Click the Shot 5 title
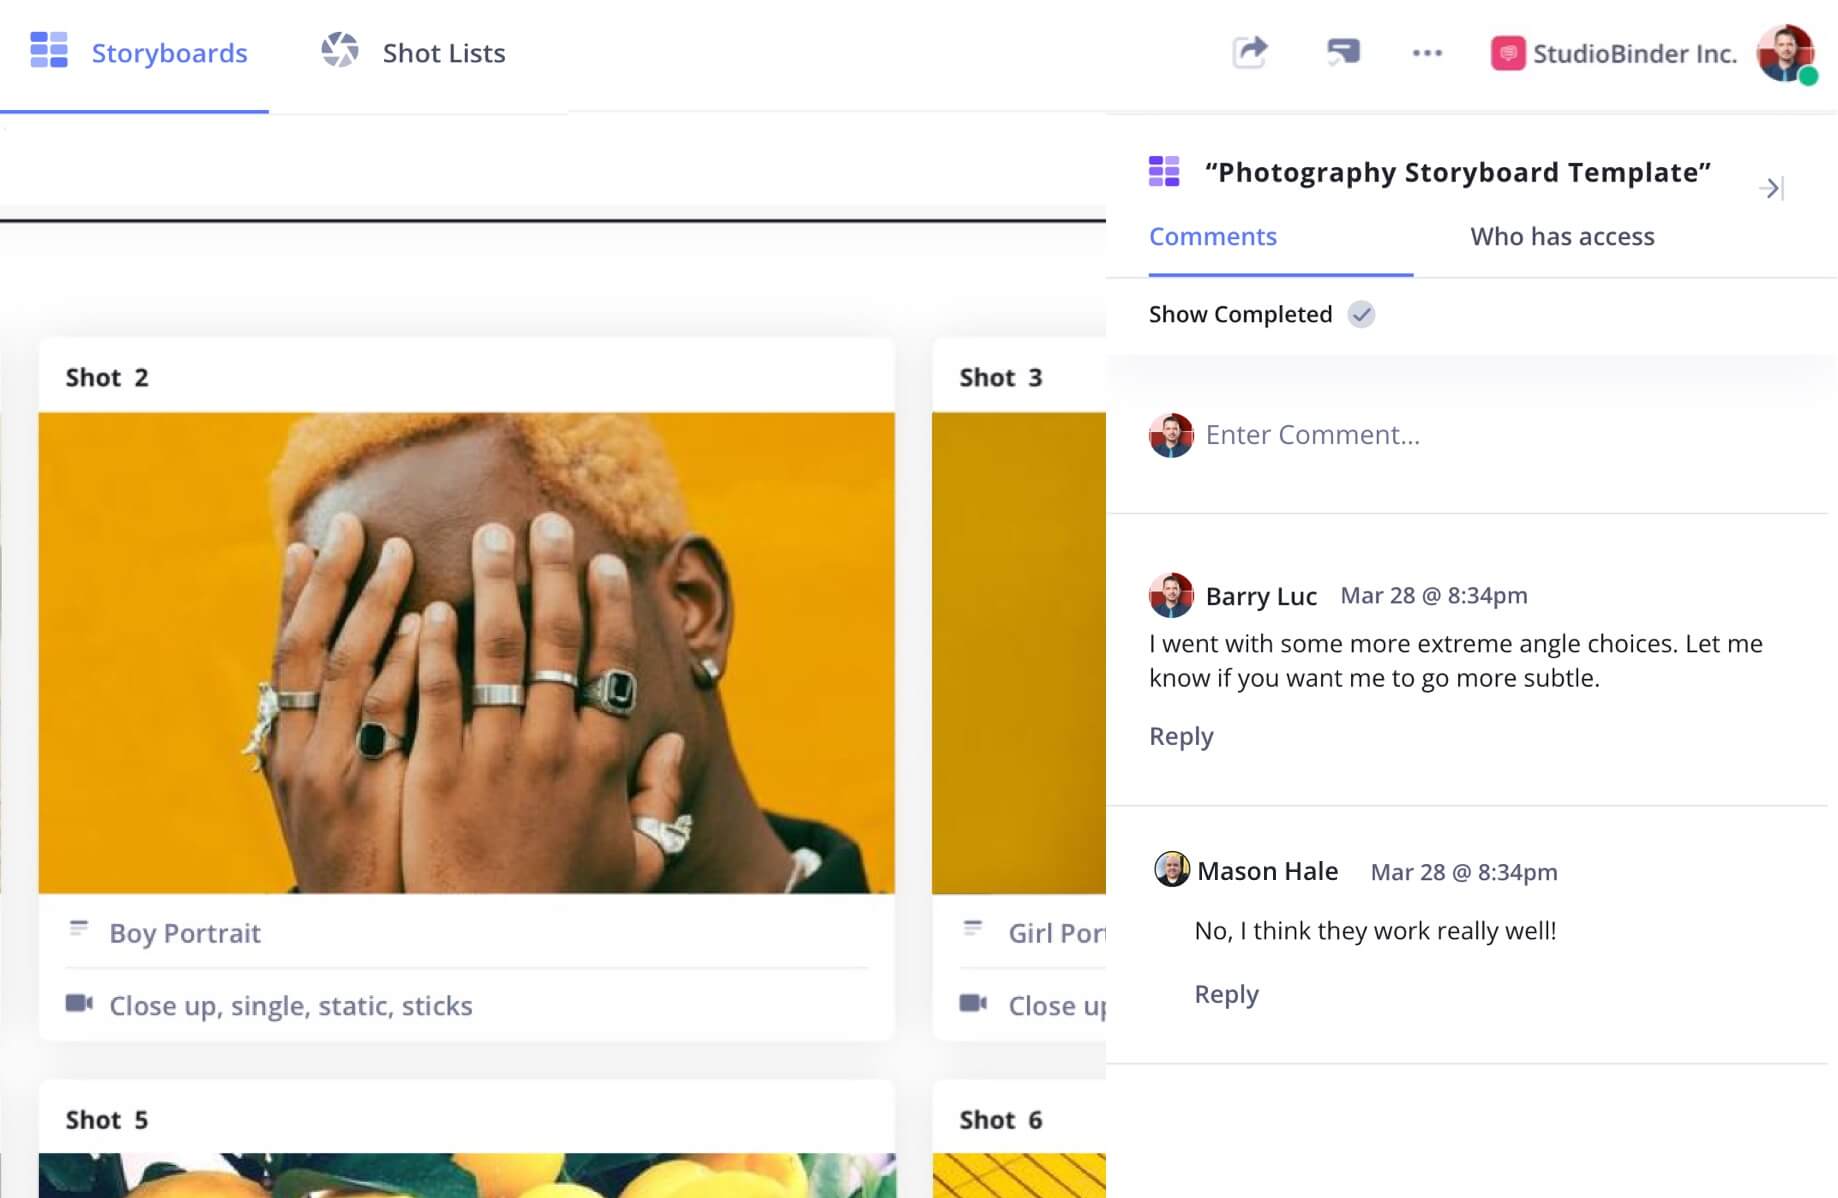This screenshot has height=1198, width=1838. 107,1120
